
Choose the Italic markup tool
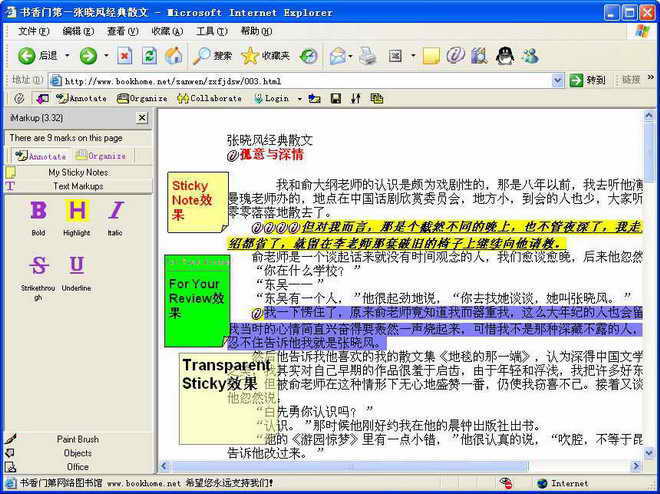tap(115, 212)
